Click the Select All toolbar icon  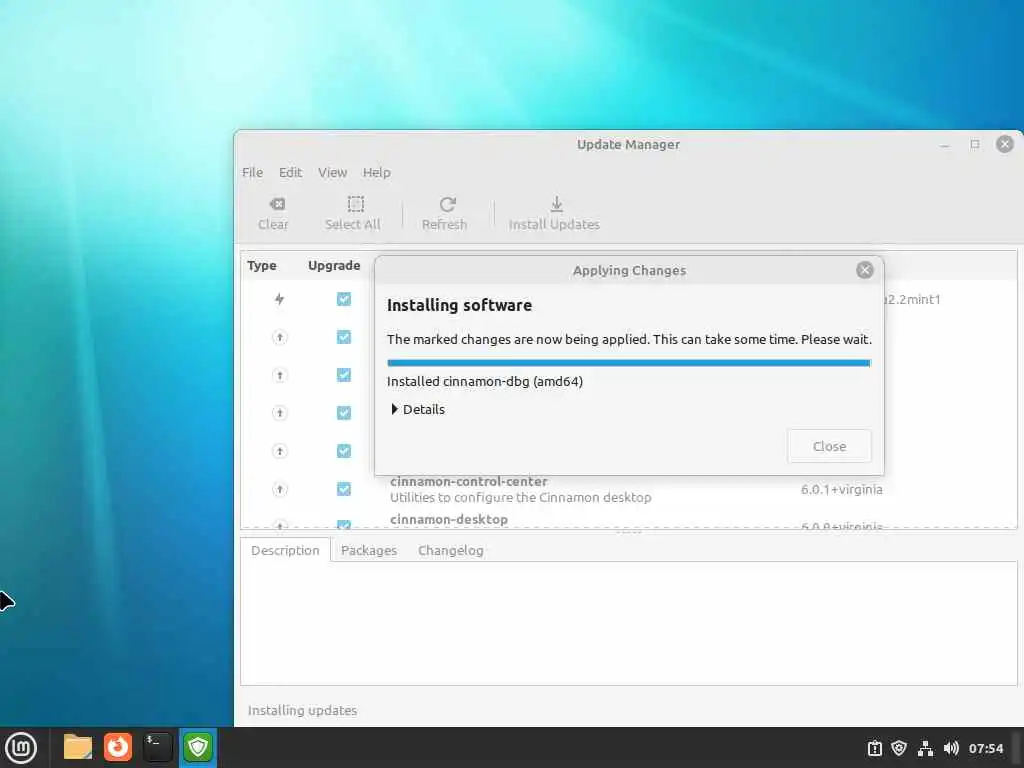tap(355, 204)
